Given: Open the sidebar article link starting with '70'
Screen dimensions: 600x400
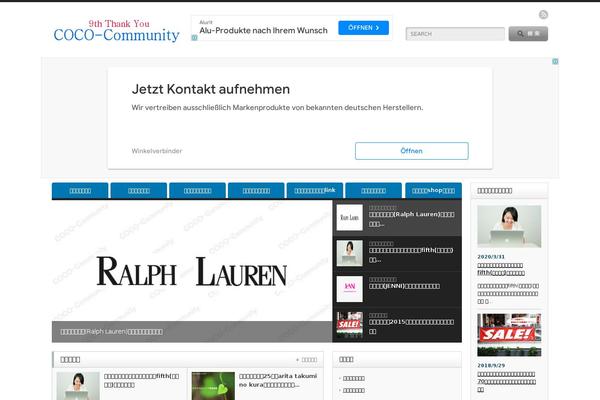Looking at the screenshot, I should 507,382.
